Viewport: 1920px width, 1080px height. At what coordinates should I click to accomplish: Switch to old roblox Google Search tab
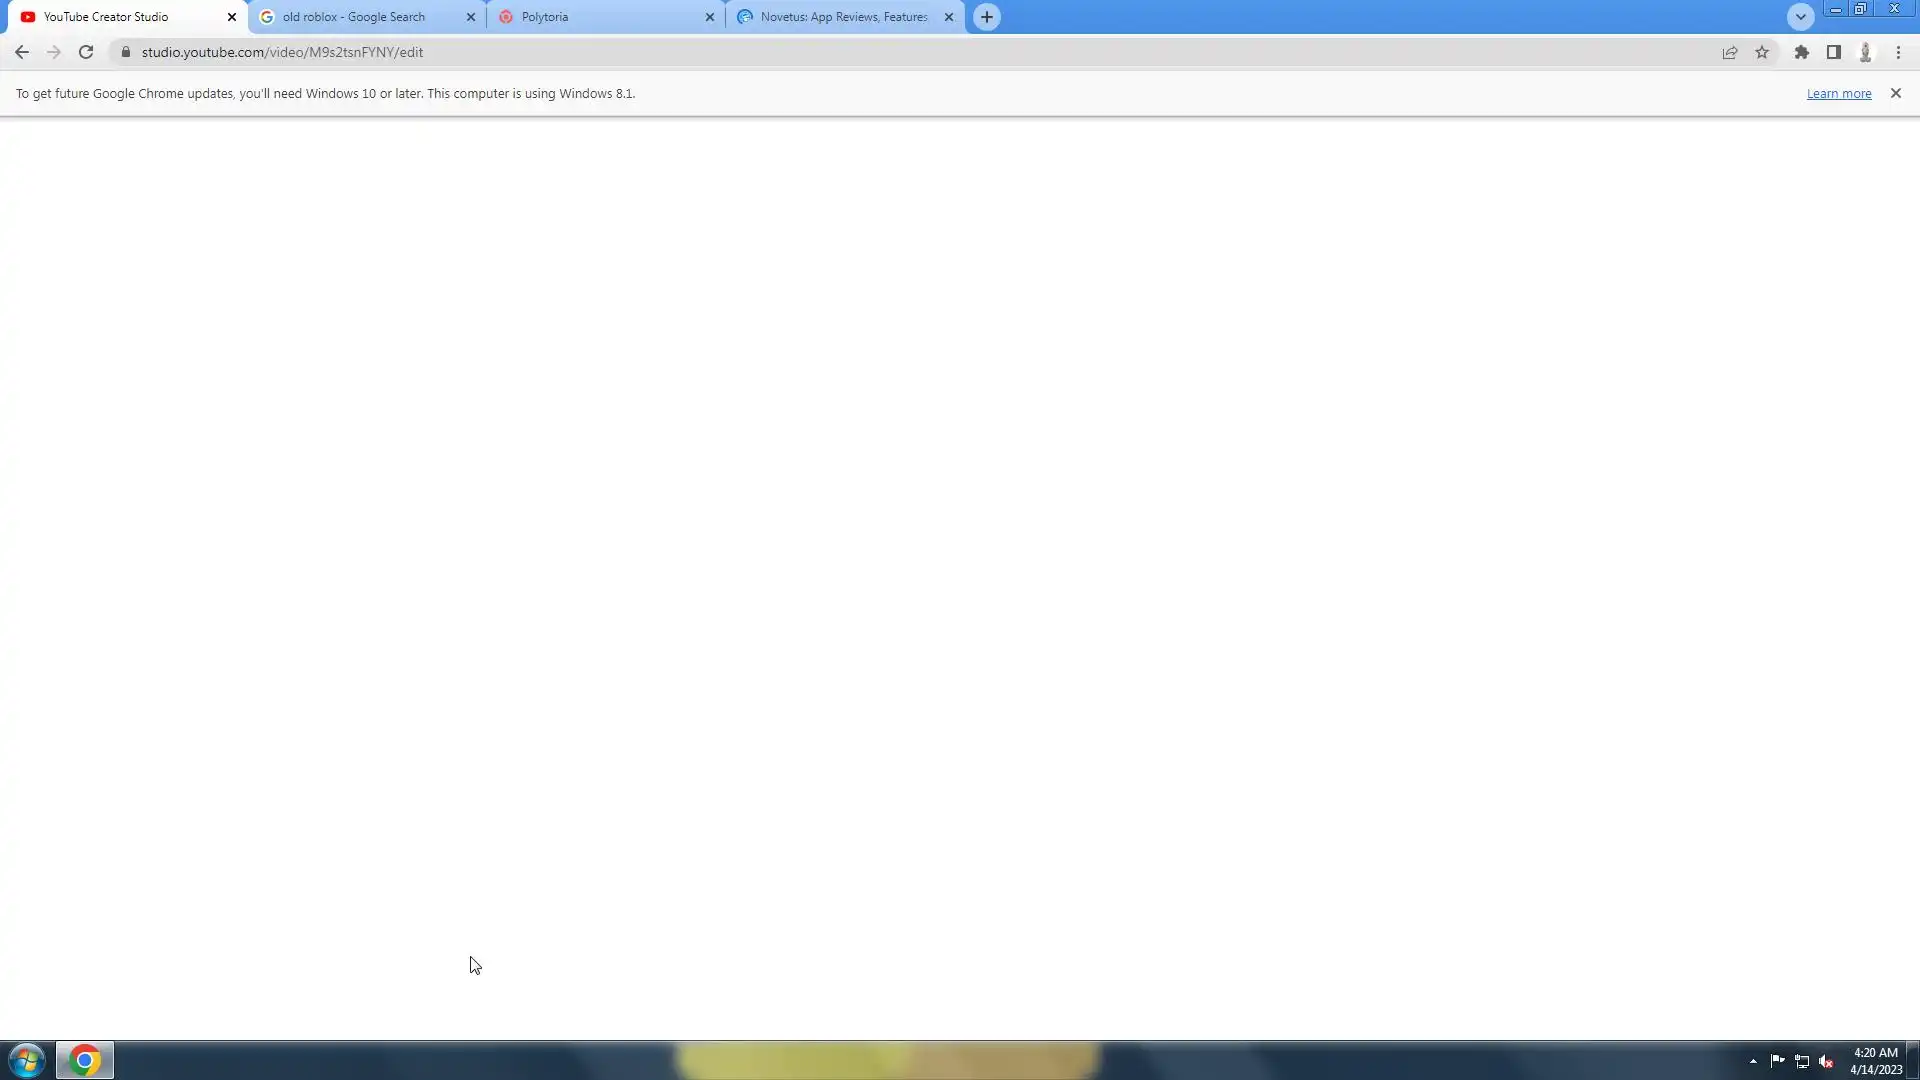(354, 17)
